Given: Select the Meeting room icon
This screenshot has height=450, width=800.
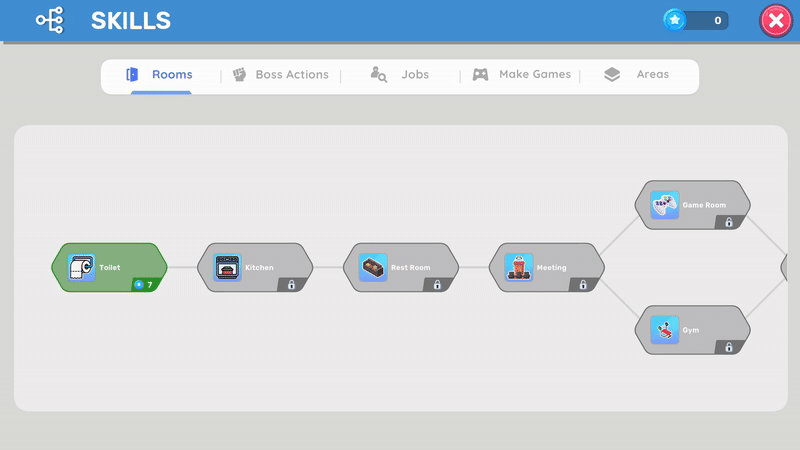Looking at the screenshot, I should click(519, 268).
